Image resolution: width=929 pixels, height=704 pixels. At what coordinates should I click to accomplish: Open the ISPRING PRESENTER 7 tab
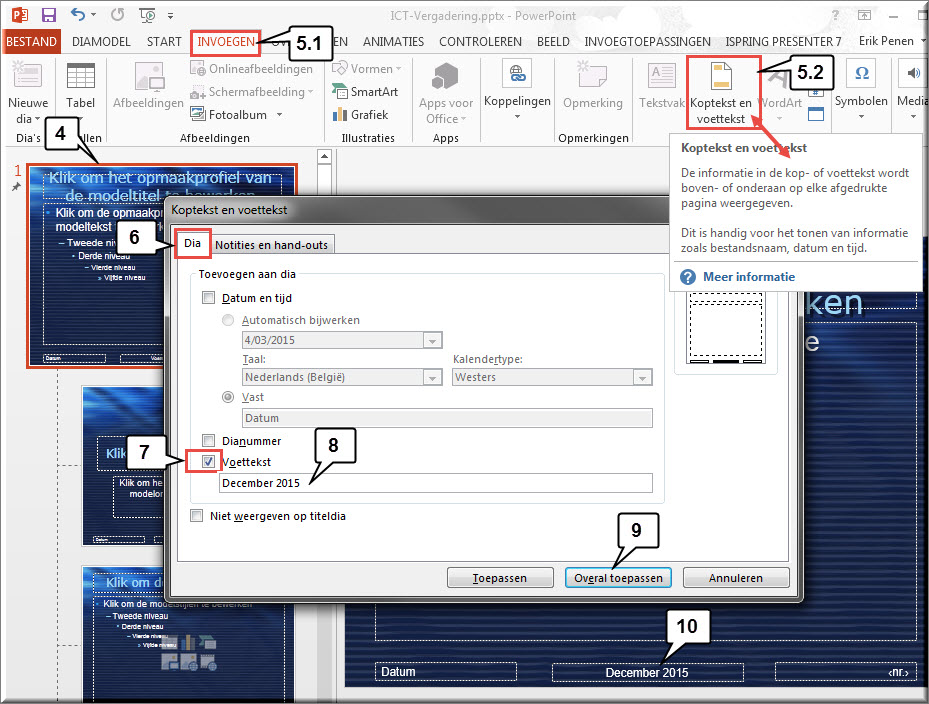pos(783,41)
